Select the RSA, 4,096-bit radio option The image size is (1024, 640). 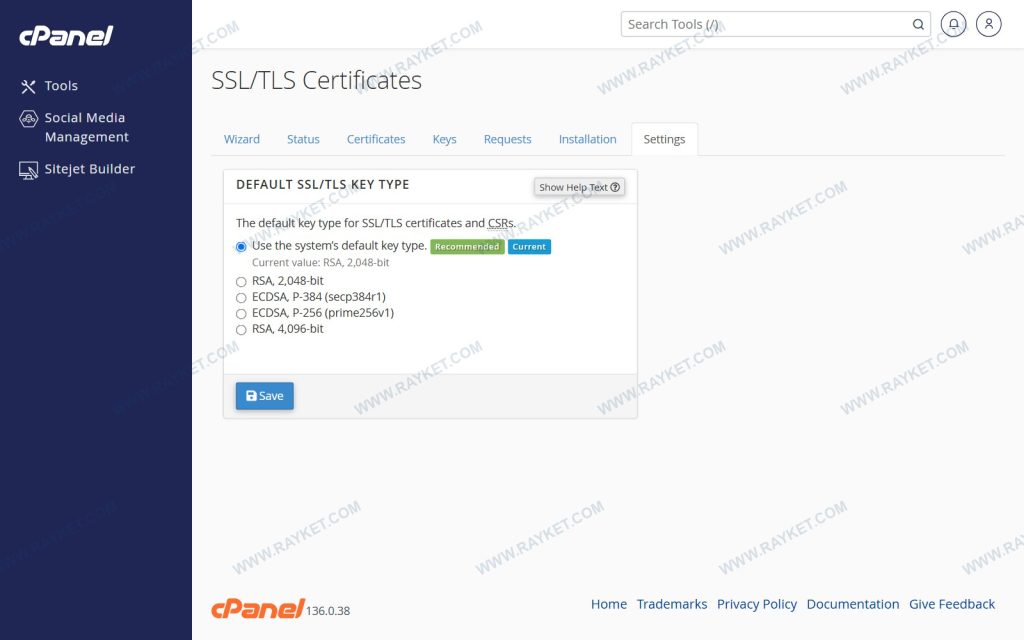click(241, 330)
